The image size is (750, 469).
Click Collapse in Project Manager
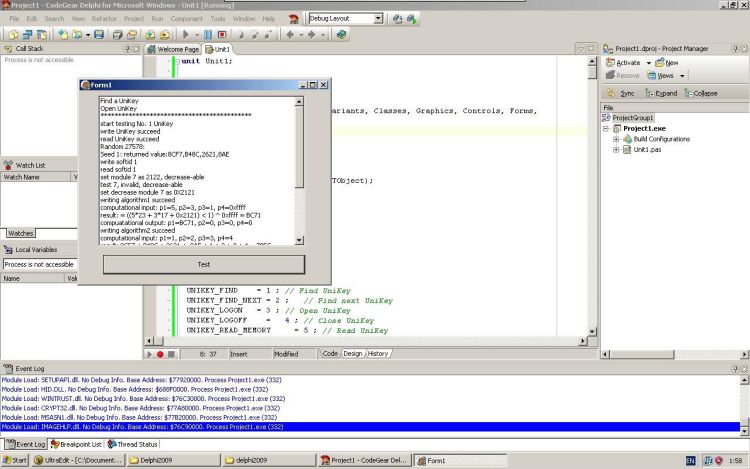pos(701,93)
